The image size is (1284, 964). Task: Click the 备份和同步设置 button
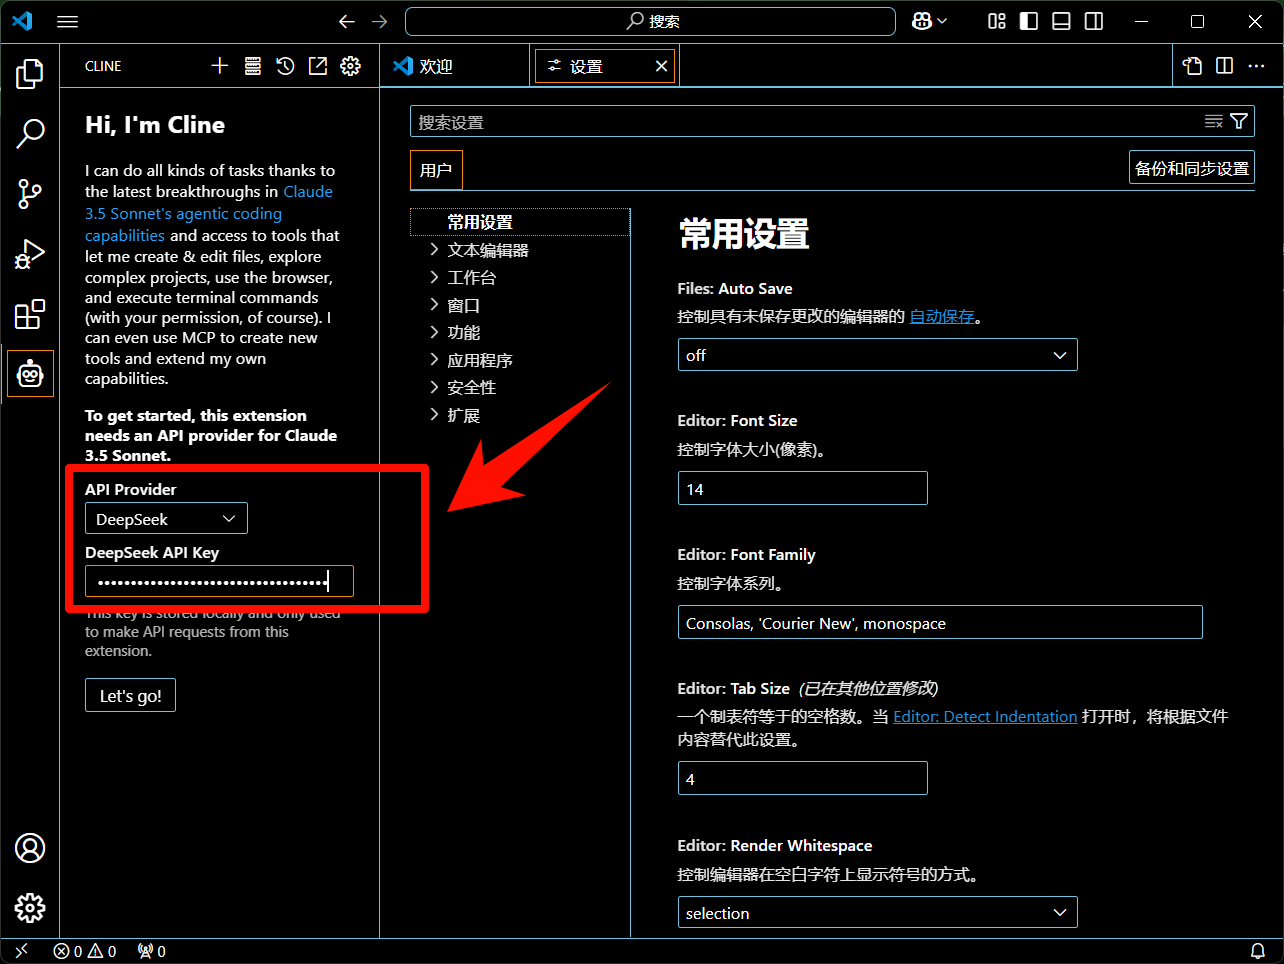1192,168
